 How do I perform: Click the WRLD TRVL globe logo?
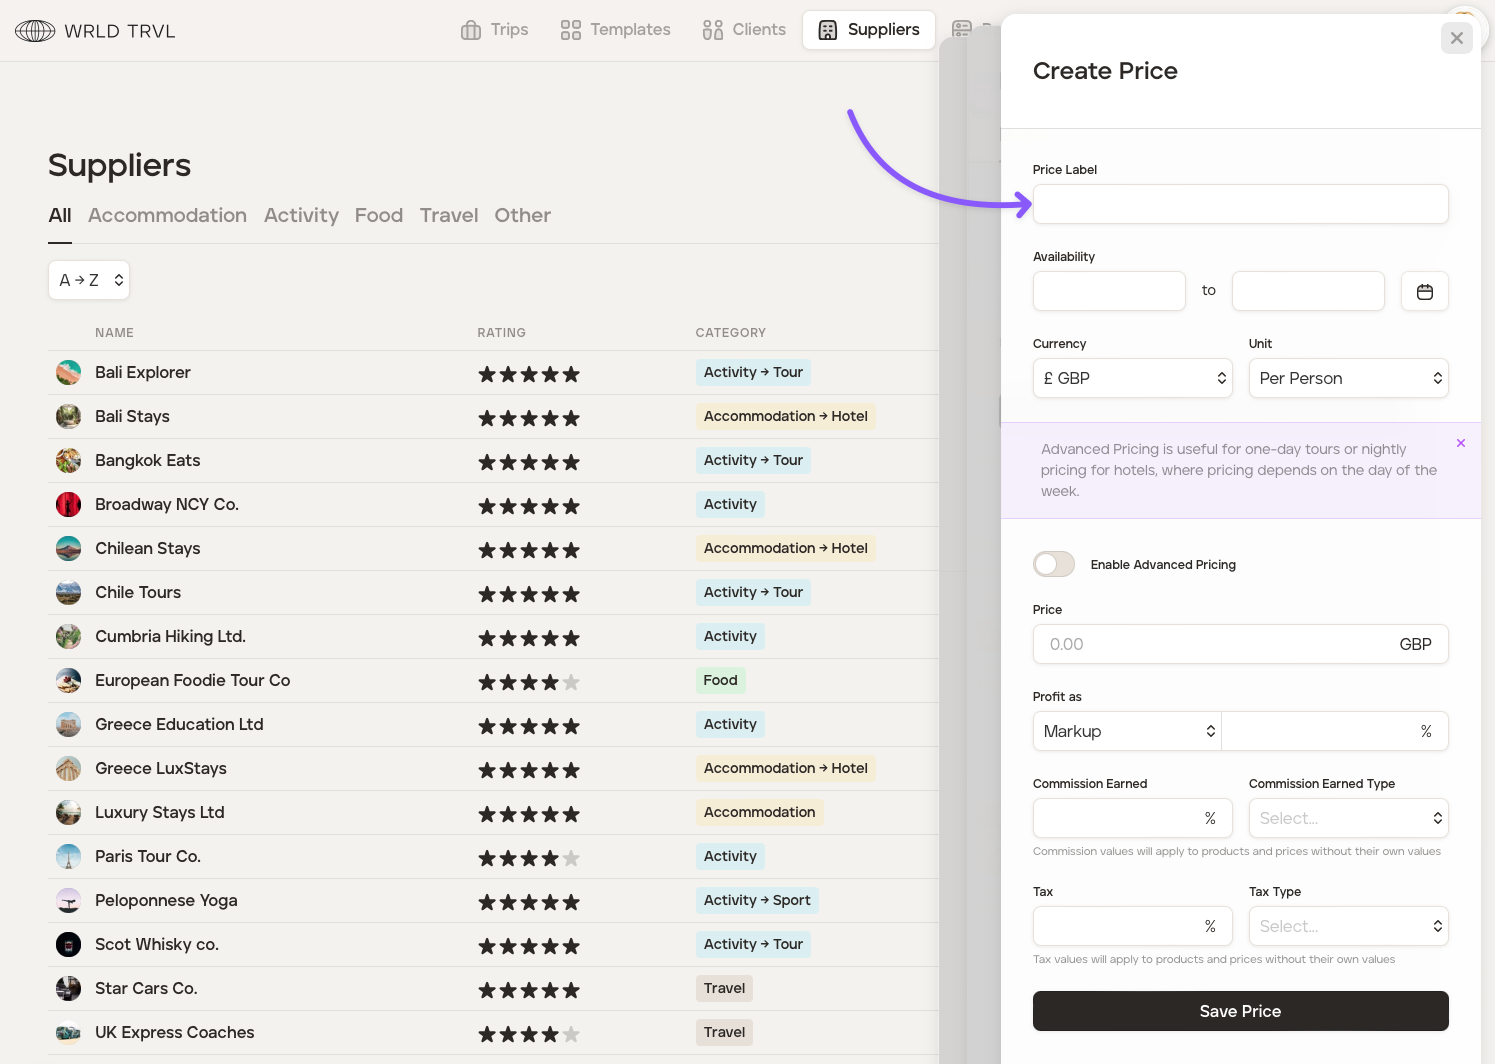[35, 31]
